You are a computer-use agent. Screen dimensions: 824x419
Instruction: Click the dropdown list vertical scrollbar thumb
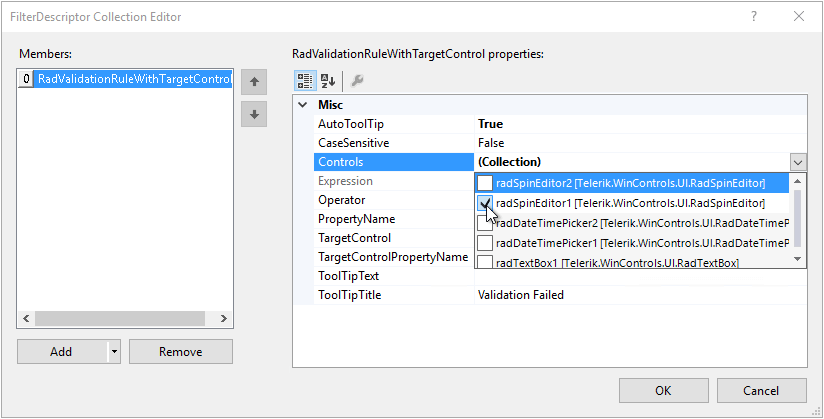click(x=797, y=218)
